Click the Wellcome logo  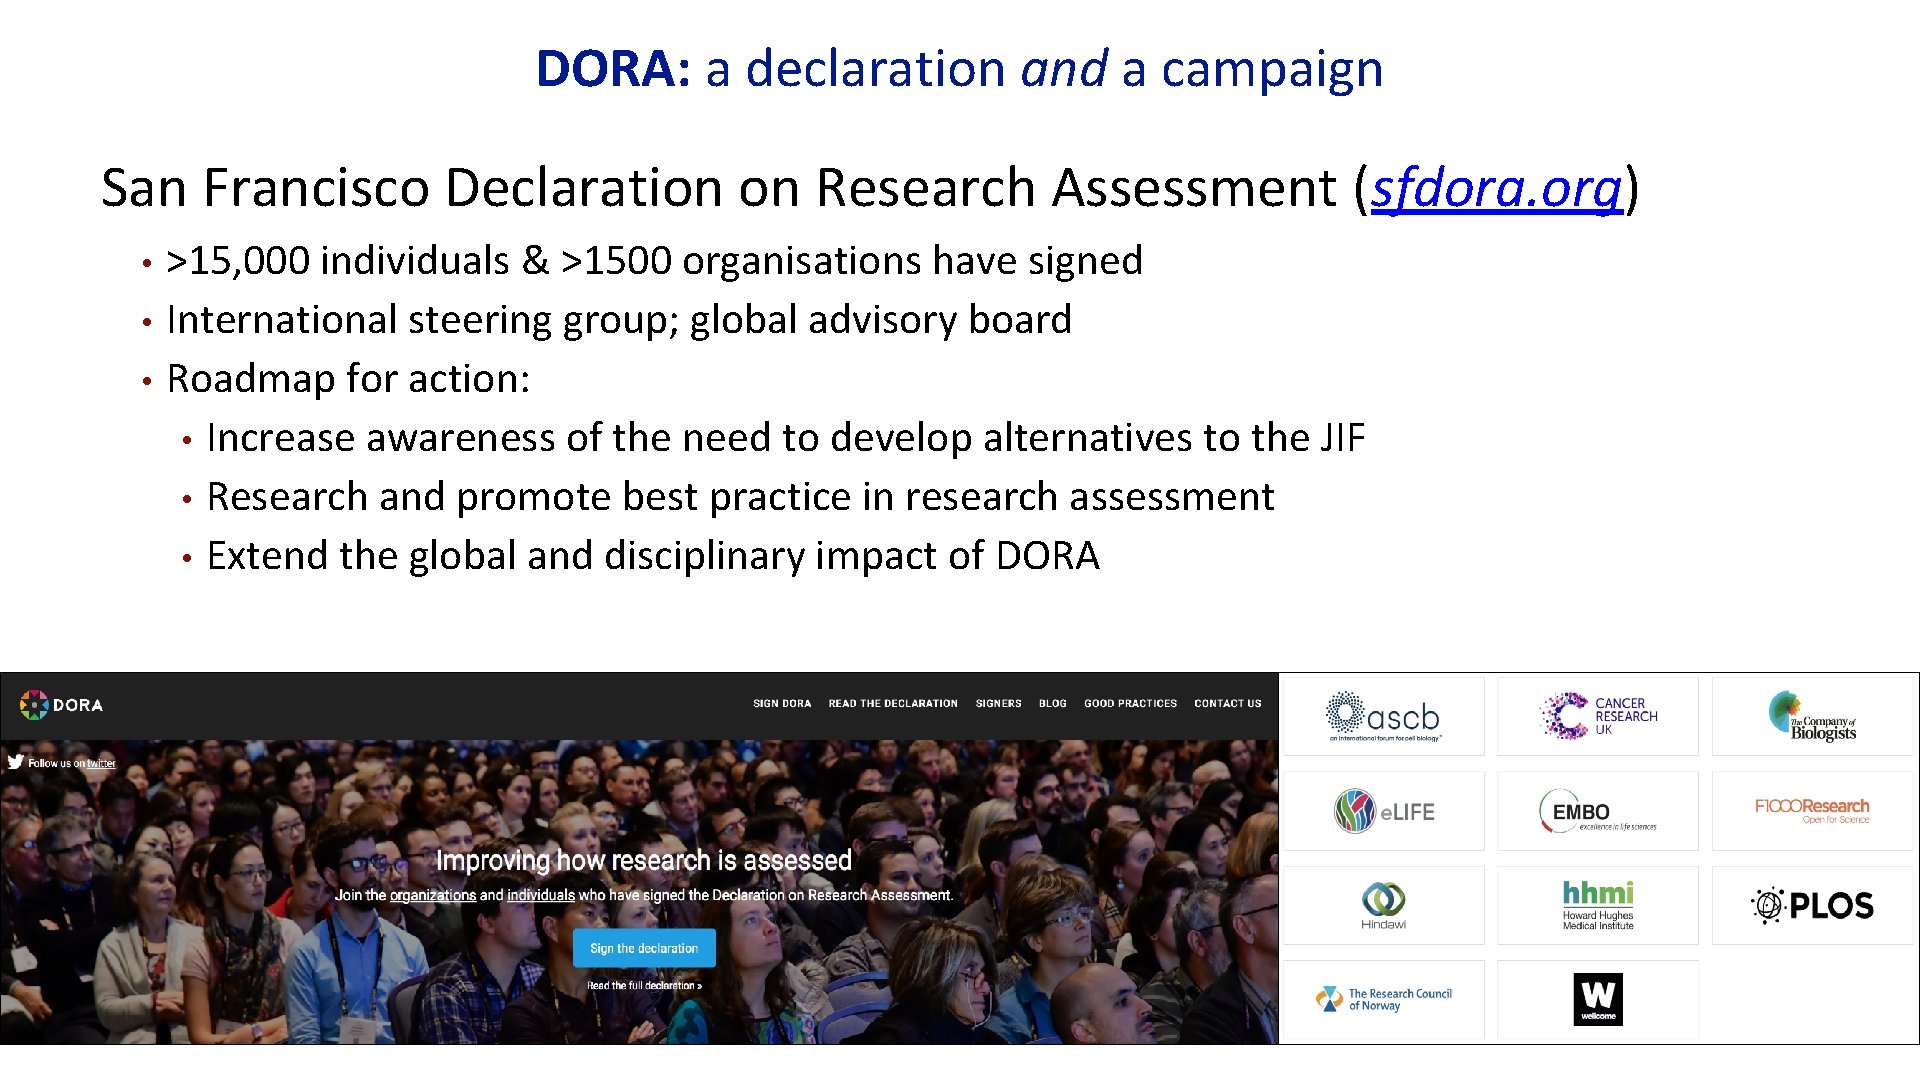point(1597,999)
